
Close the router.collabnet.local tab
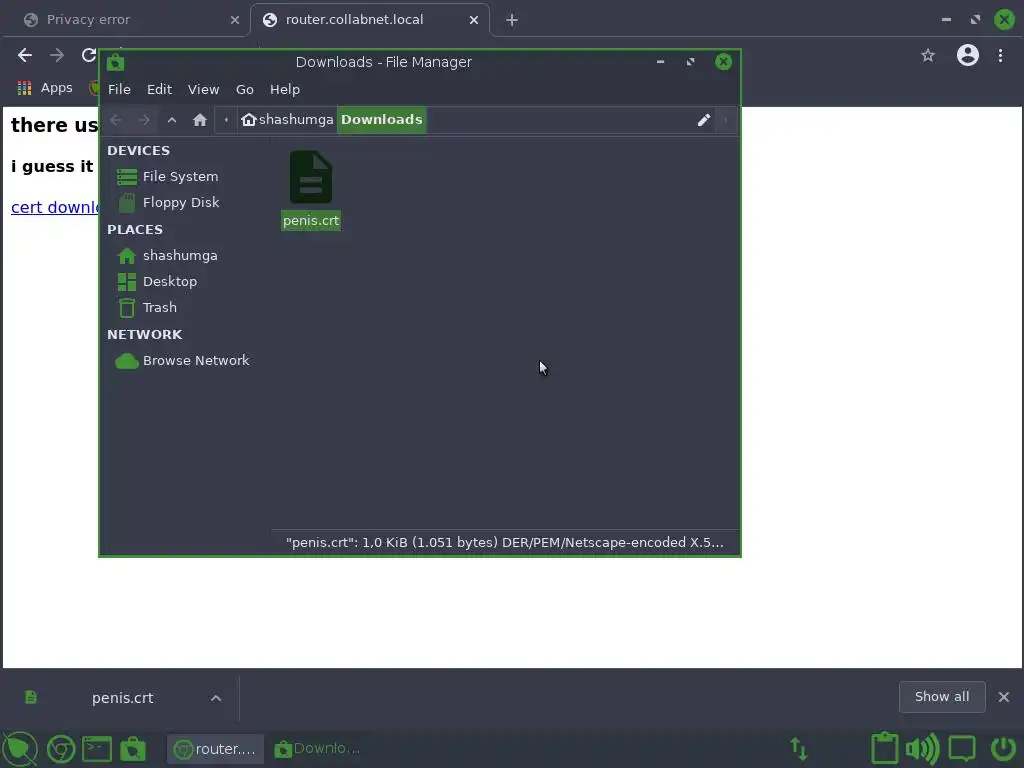click(474, 20)
